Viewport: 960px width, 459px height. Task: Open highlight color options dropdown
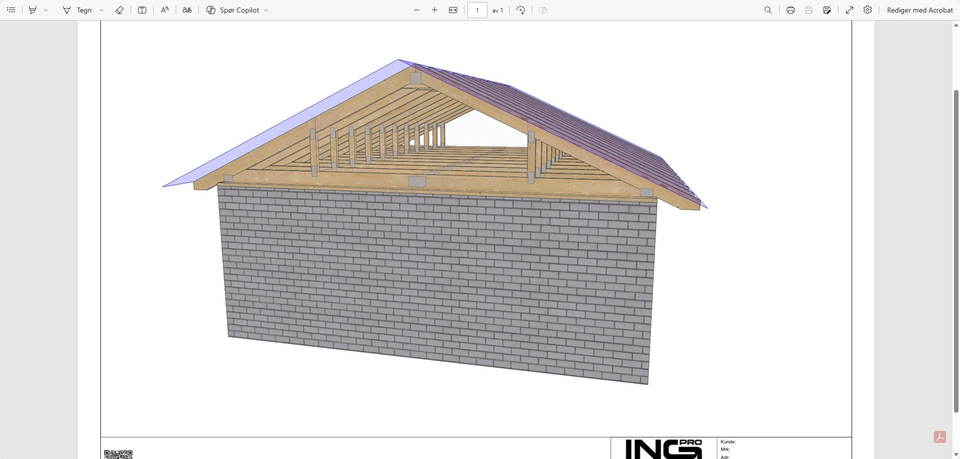click(x=46, y=10)
